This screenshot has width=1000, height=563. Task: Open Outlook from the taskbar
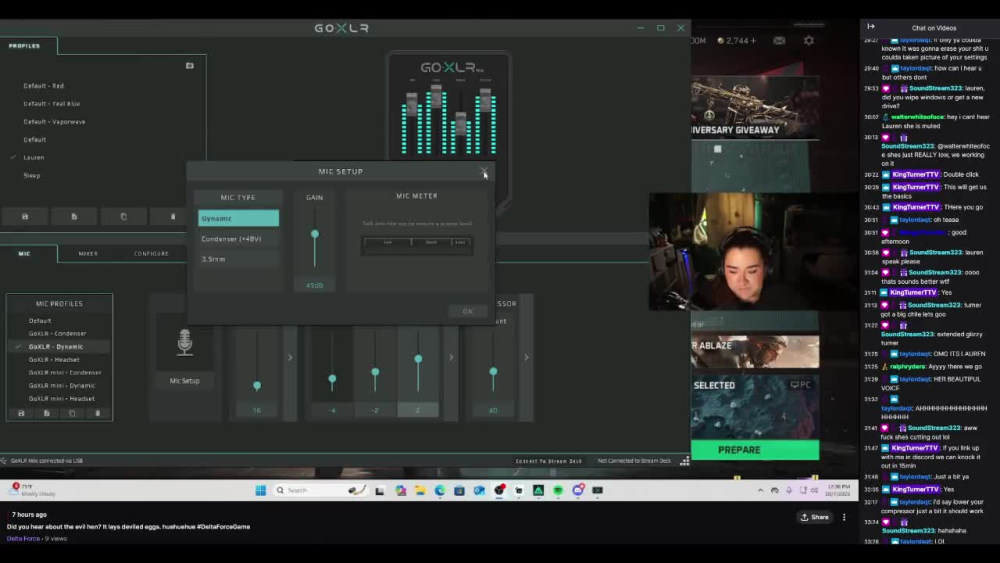[479, 490]
